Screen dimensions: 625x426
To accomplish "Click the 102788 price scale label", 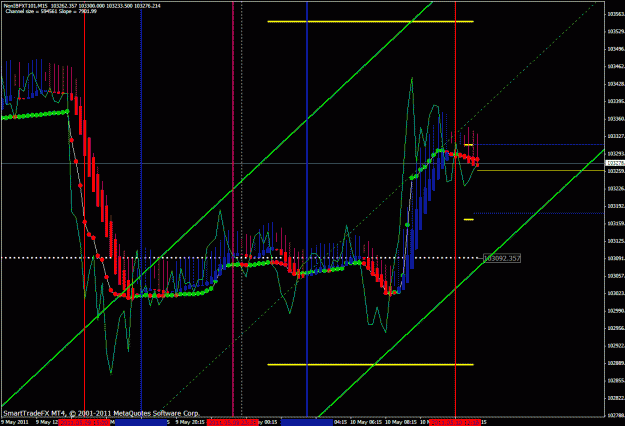I will click(x=615, y=415).
